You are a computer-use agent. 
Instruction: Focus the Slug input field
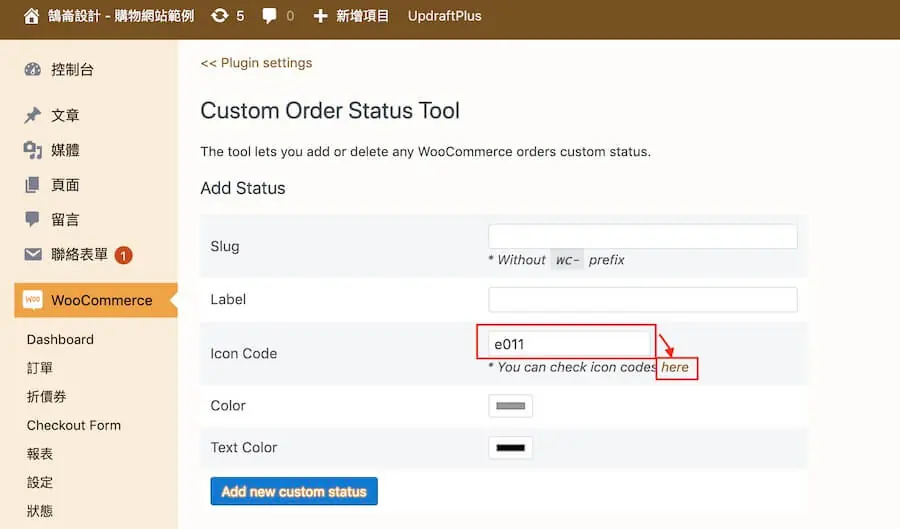pos(642,236)
